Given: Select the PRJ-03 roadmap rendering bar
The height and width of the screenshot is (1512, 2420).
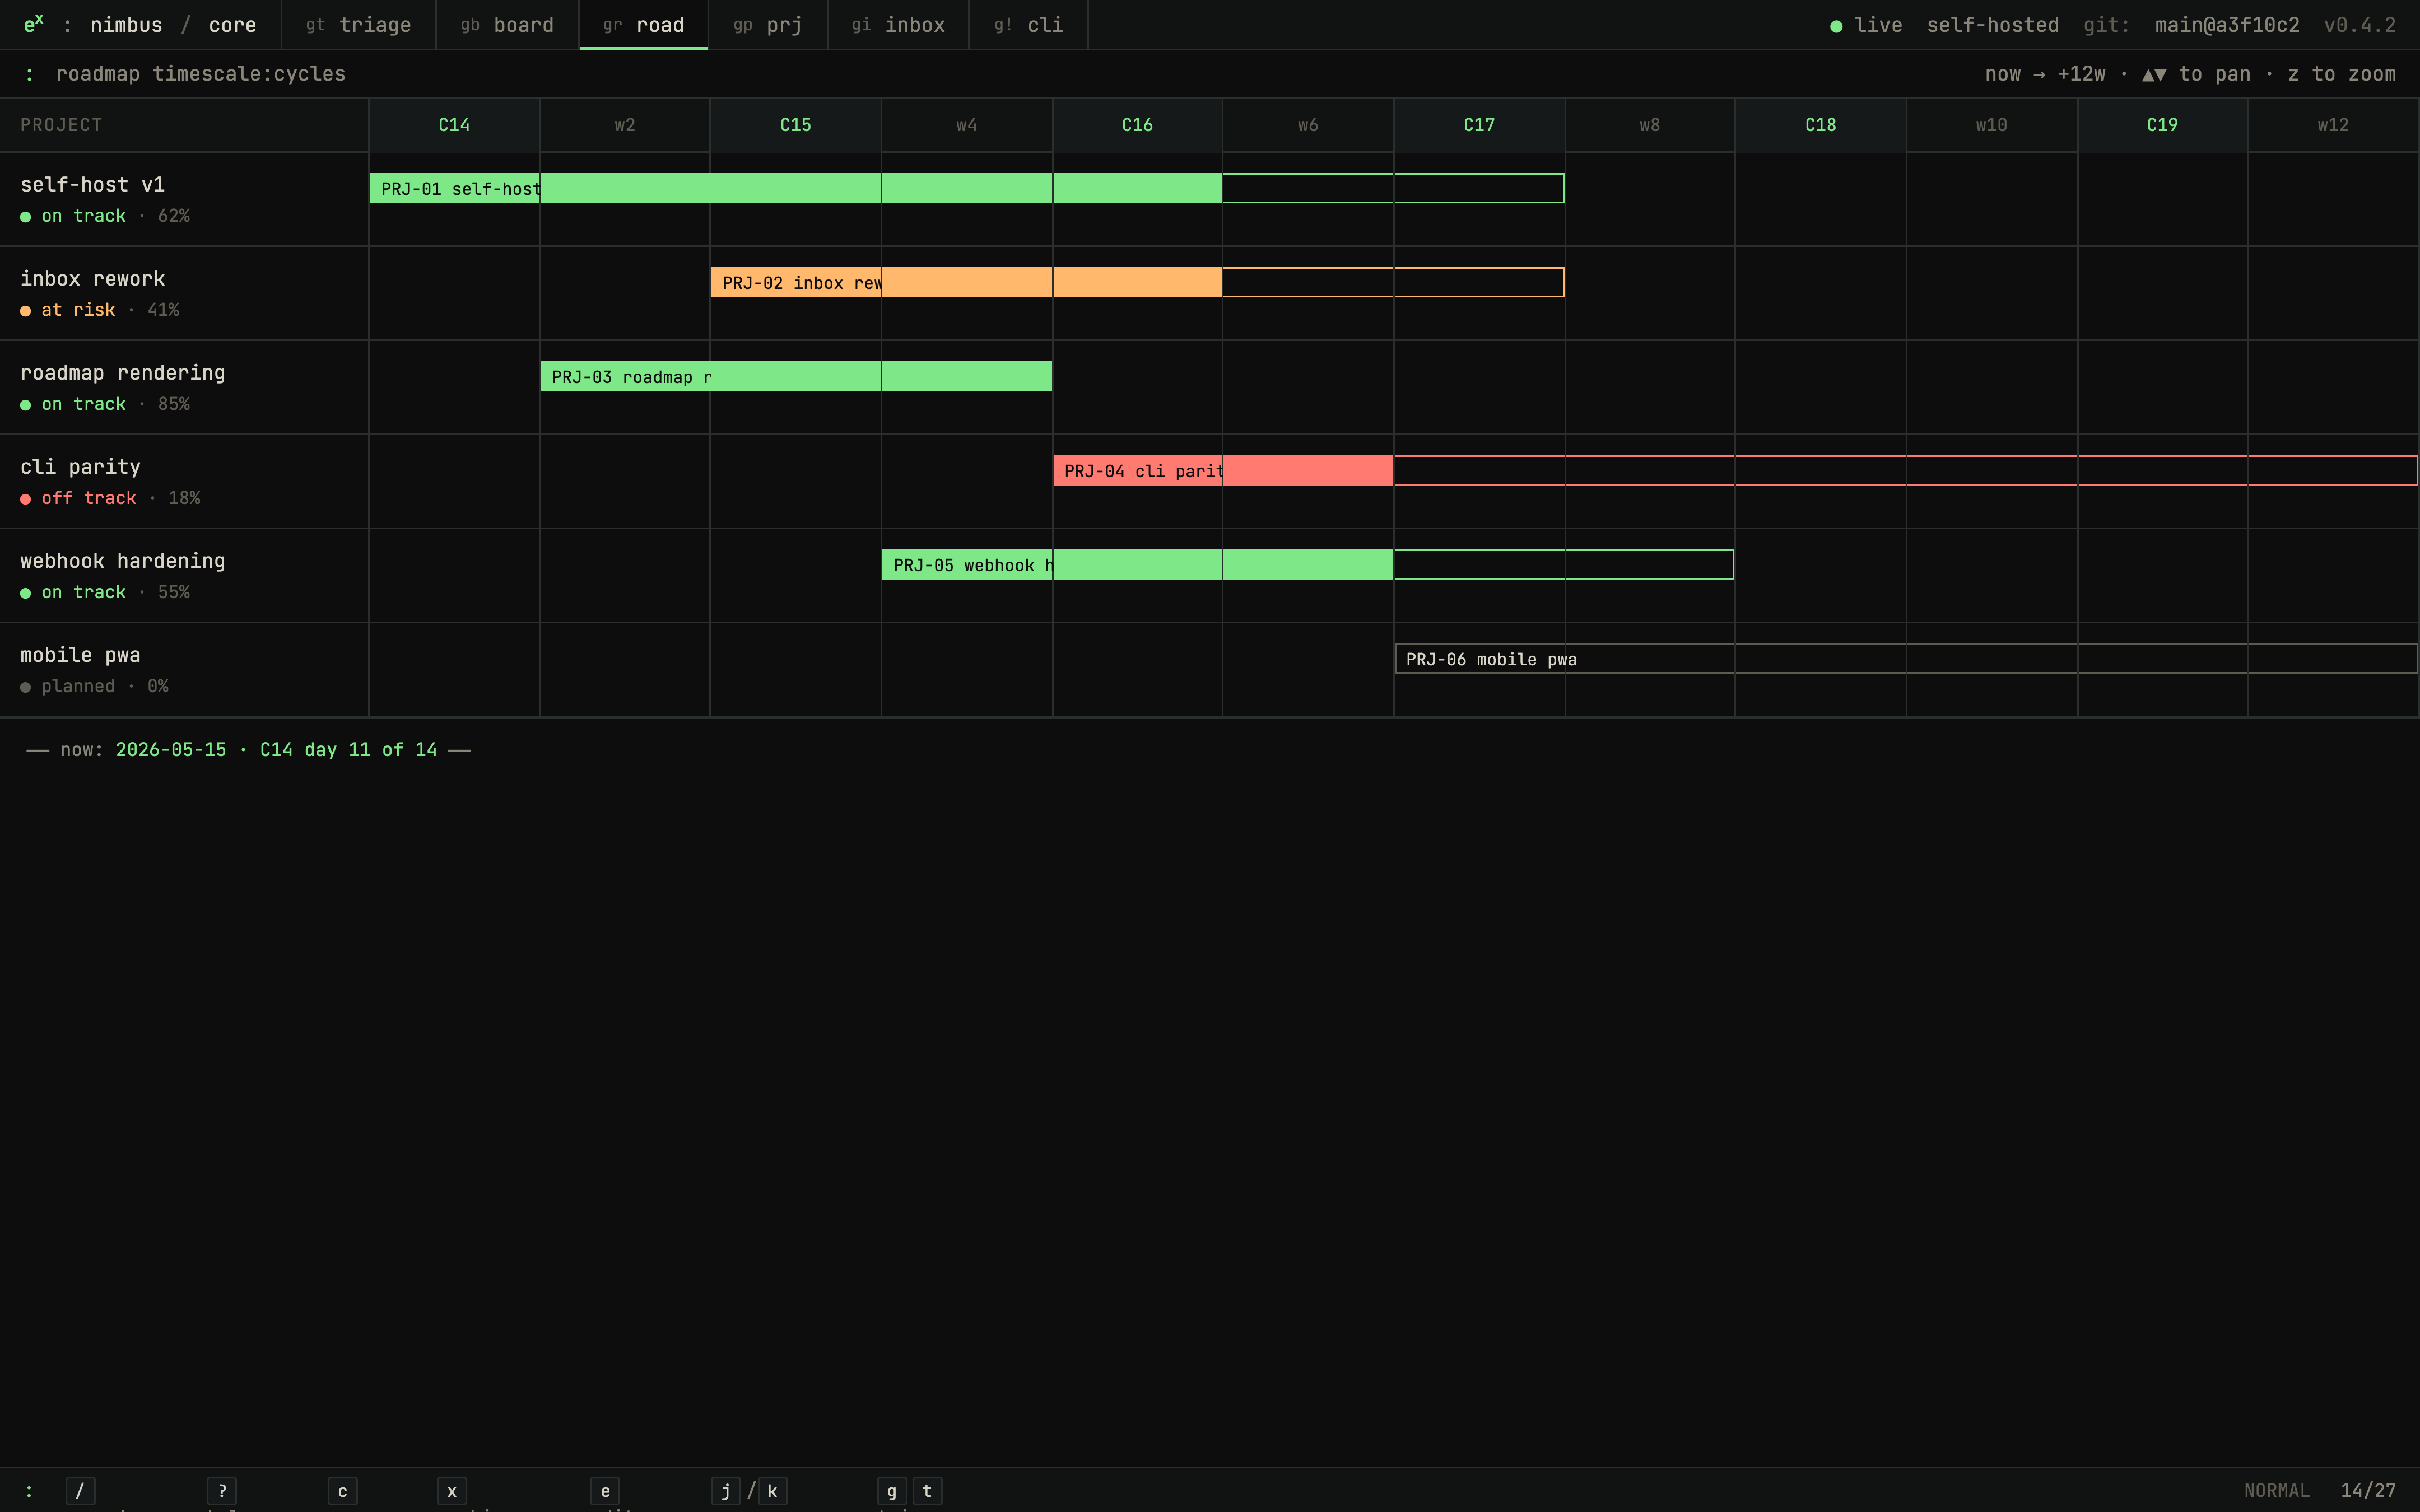Looking at the screenshot, I should [x=796, y=376].
